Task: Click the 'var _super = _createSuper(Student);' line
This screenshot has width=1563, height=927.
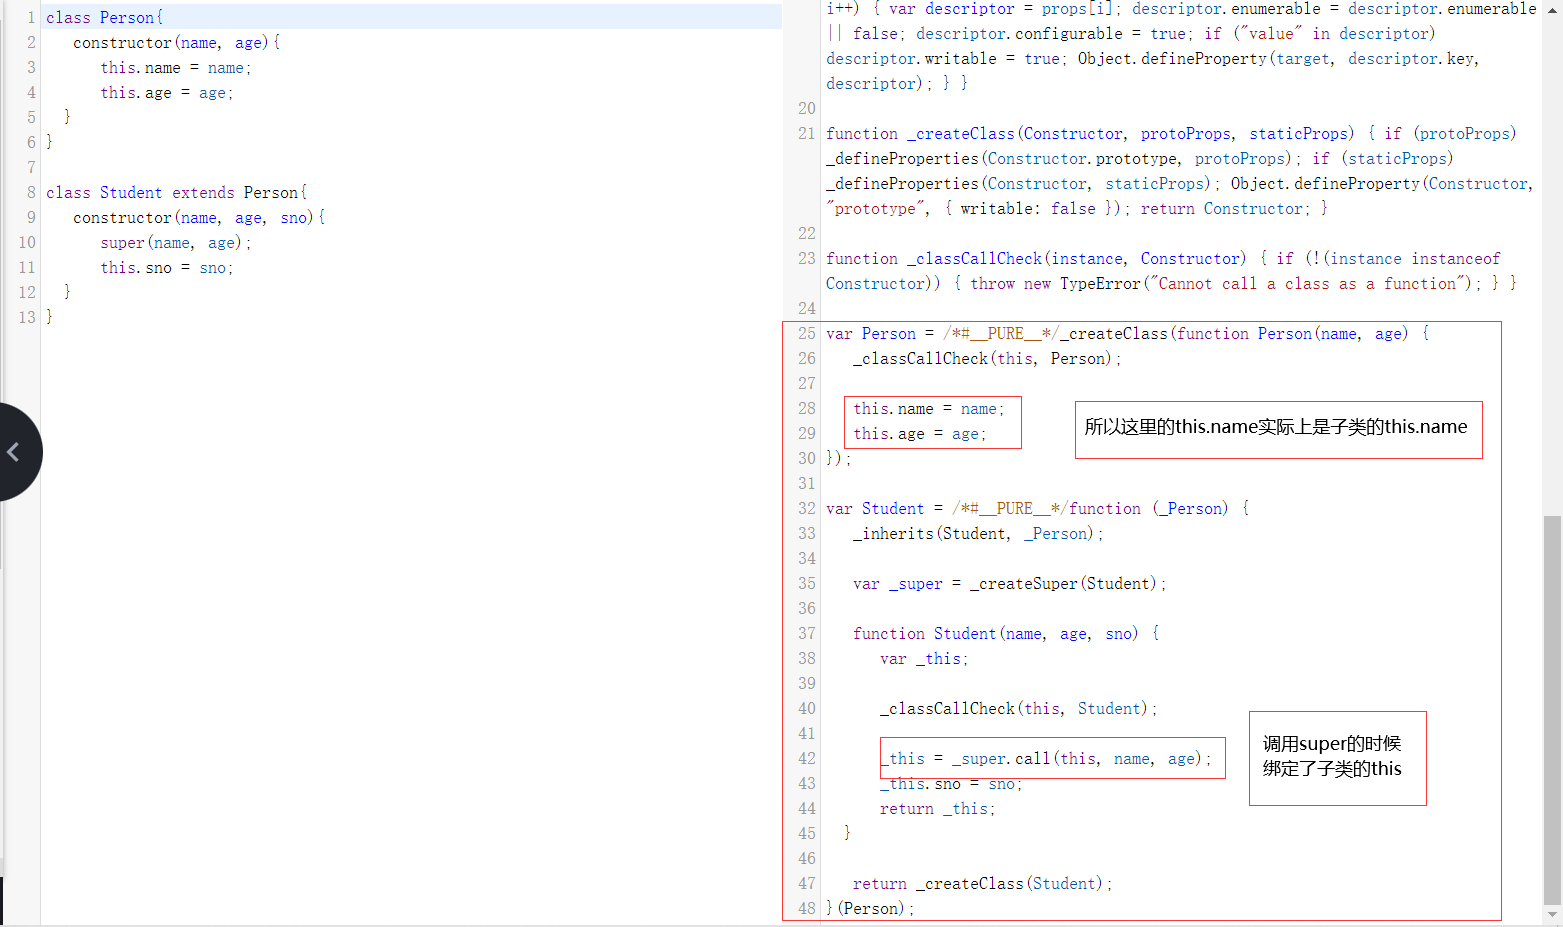Action: [1010, 583]
